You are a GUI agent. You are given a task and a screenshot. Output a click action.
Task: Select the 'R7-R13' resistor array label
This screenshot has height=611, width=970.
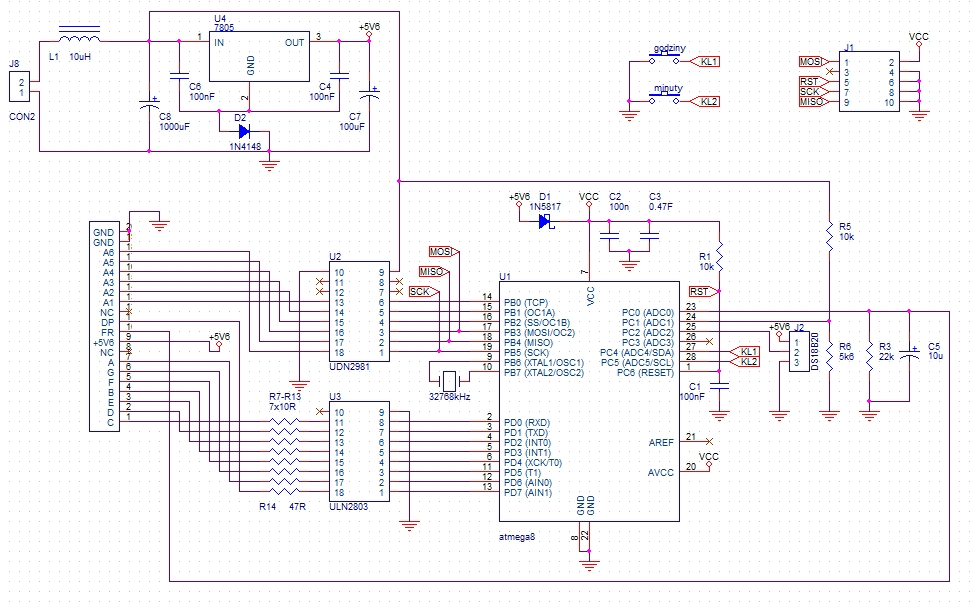point(285,396)
